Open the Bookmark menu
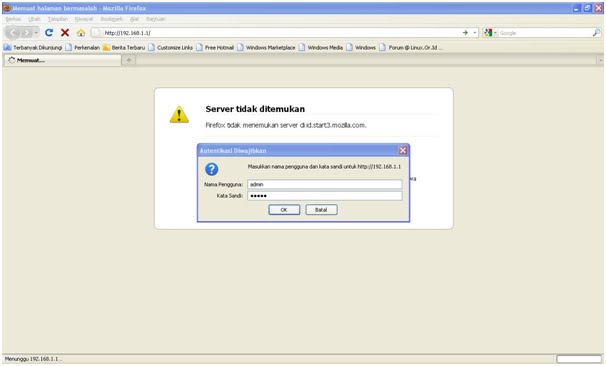 click(111, 19)
